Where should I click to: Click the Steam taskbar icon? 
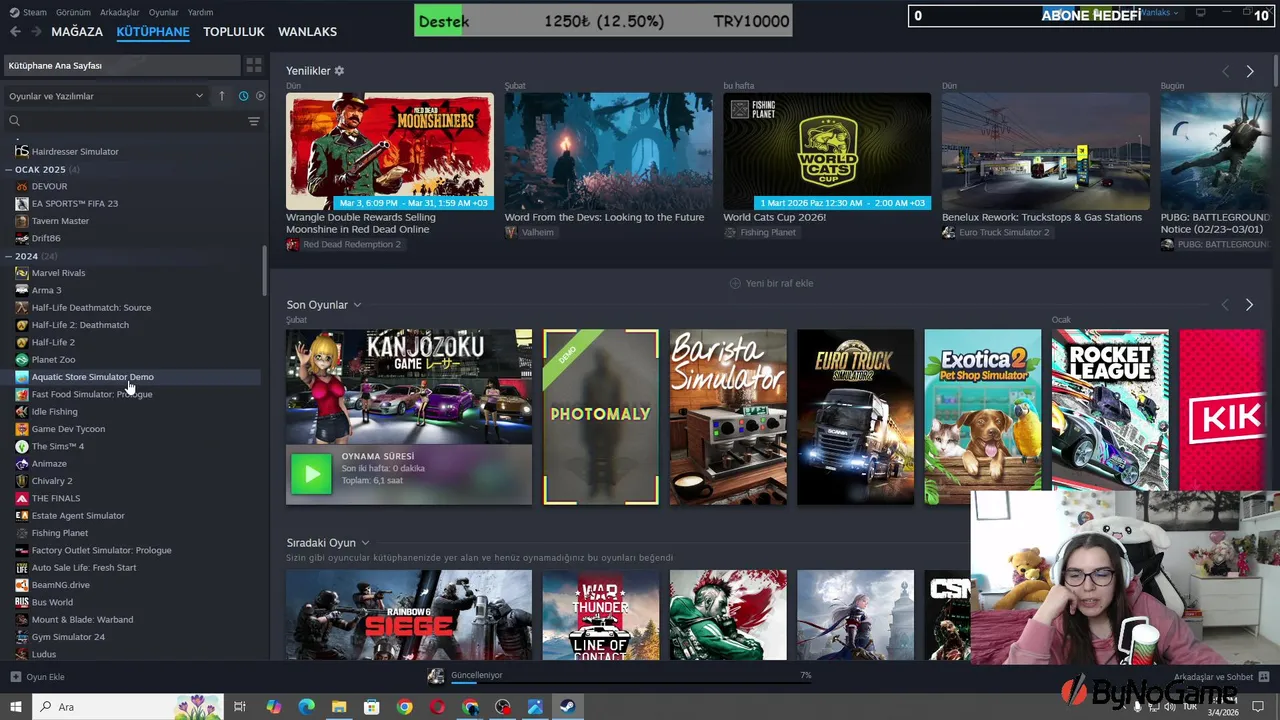coord(567,707)
